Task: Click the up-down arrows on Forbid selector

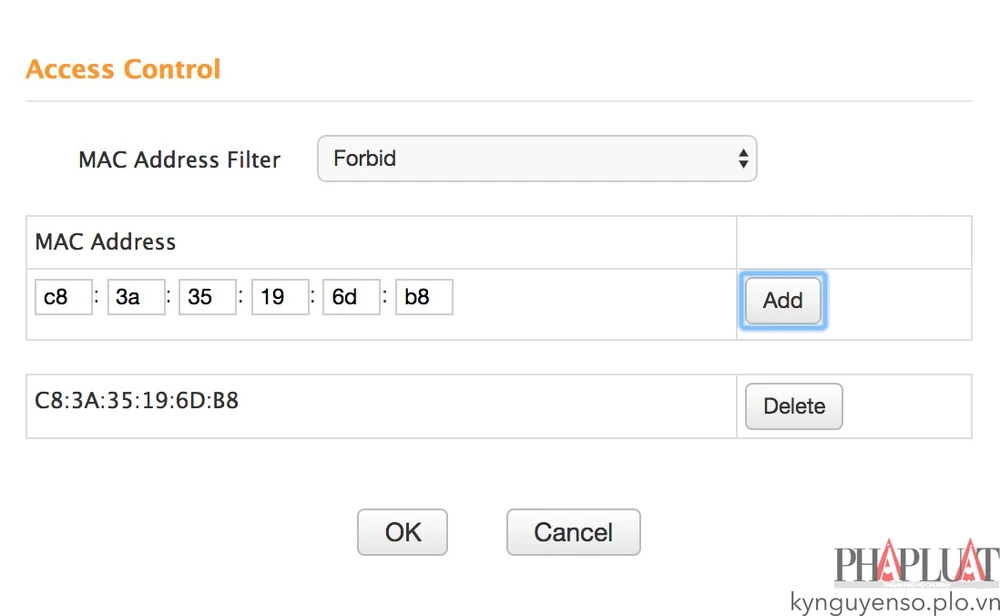Action: (743, 159)
